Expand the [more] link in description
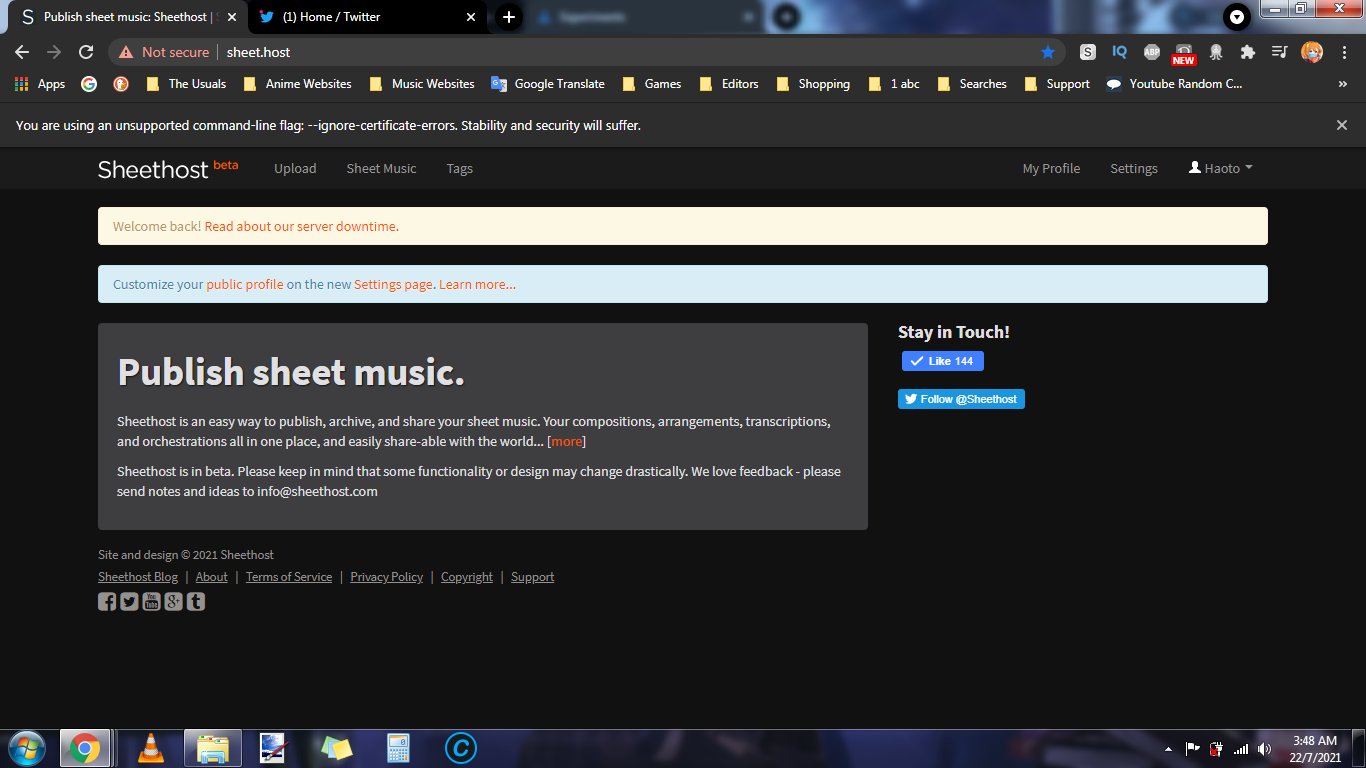Screen dimensions: 1366x768 [567, 441]
